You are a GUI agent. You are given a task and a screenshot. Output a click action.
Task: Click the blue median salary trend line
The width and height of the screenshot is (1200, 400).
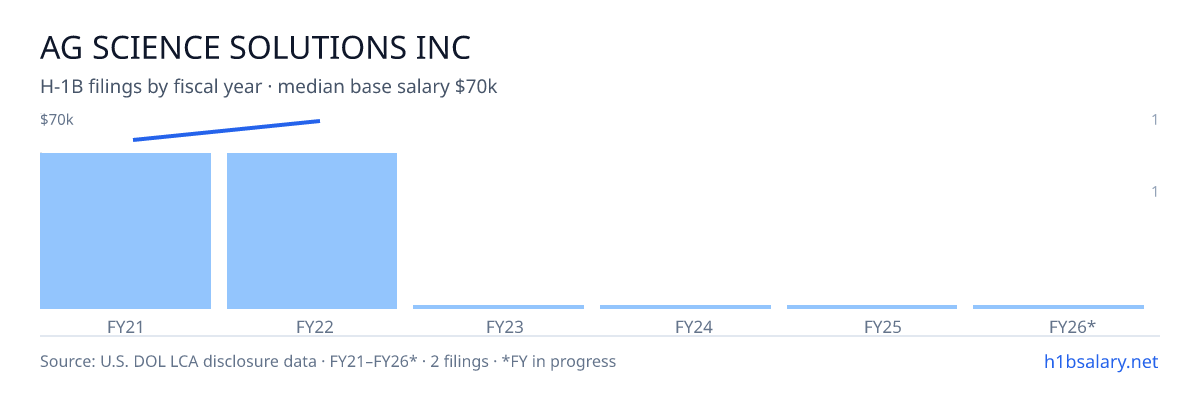pyautogui.click(x=226, y=130)
